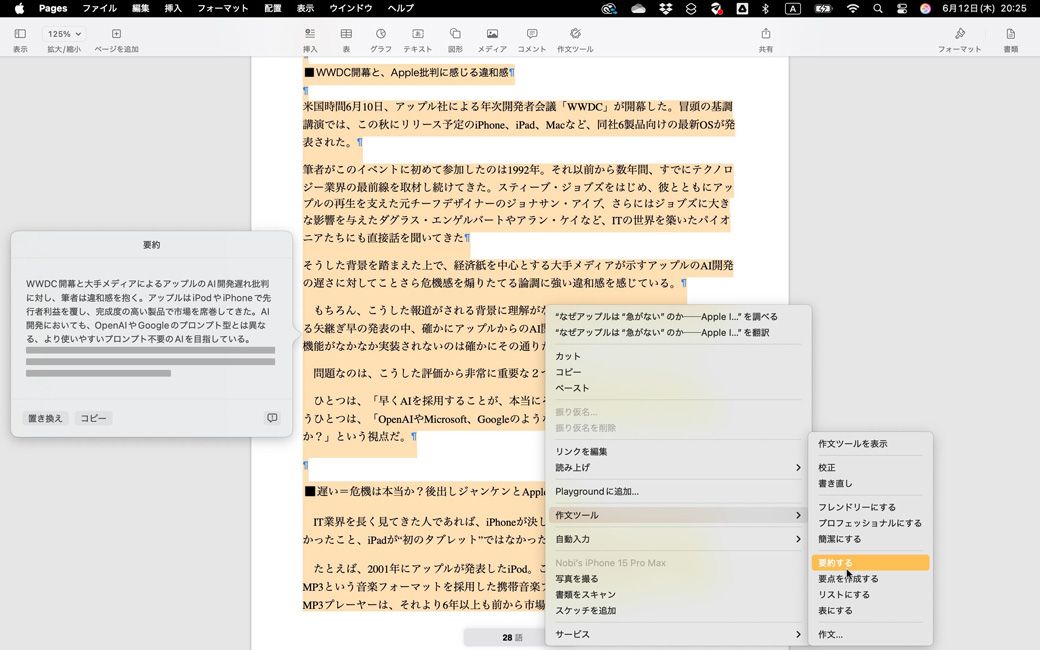This screenshot has height=650, width=1040.
Task: Open the ウインドウ menu
Action: pos(351,9)
